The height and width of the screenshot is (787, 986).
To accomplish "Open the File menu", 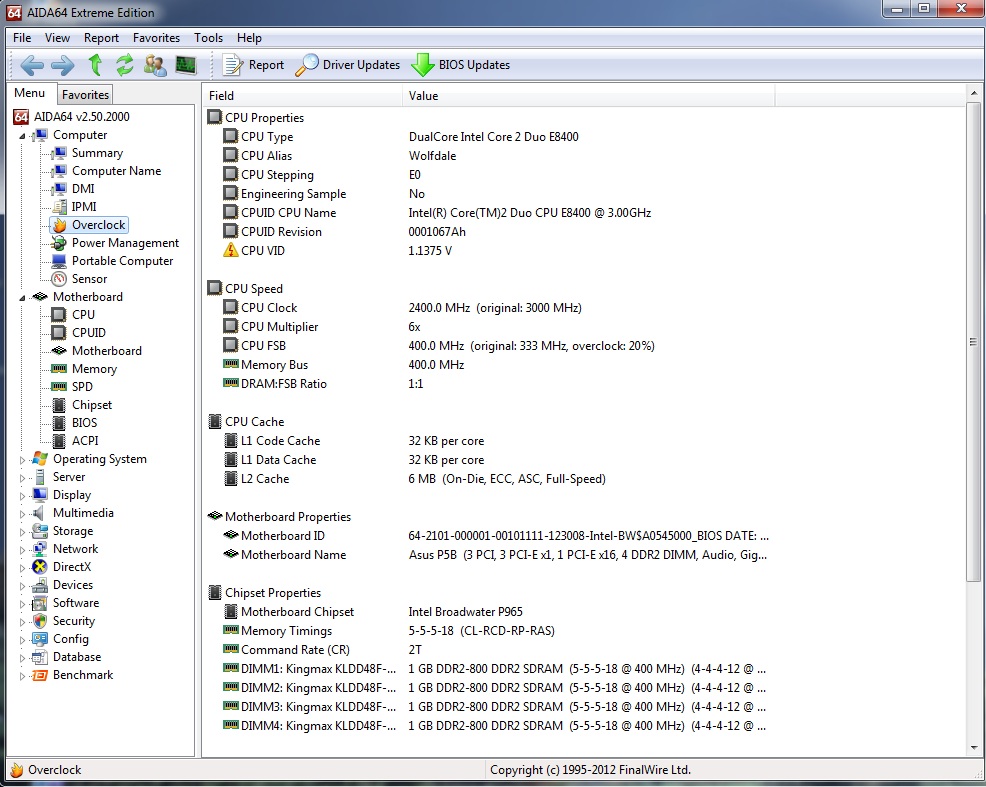I will click(x=22, y=38).
